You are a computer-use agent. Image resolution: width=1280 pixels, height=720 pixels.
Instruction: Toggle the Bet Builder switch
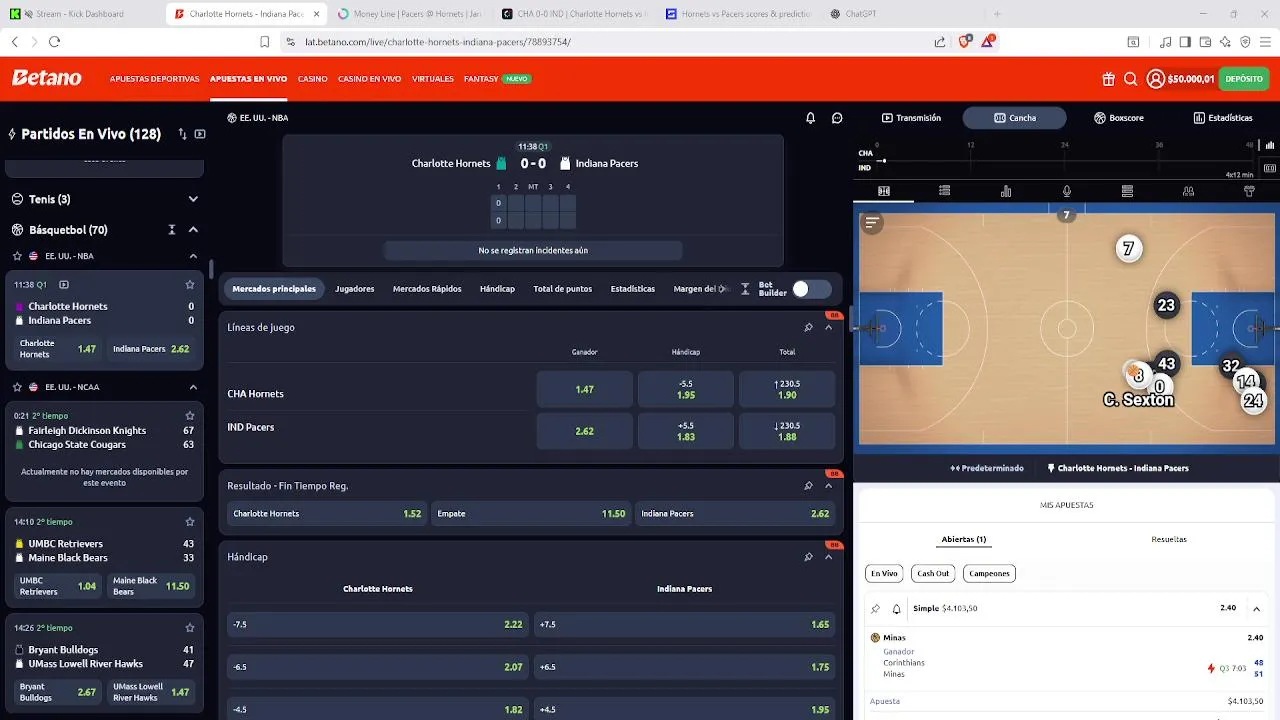pyautogui.click(x=811, y=289)
